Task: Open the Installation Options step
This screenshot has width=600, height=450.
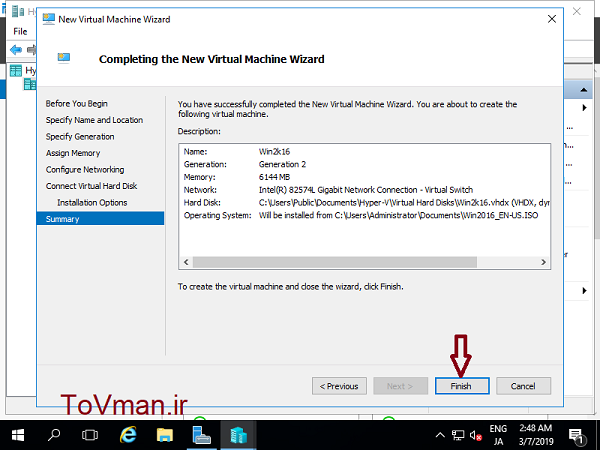Action: tap(92, 202)
